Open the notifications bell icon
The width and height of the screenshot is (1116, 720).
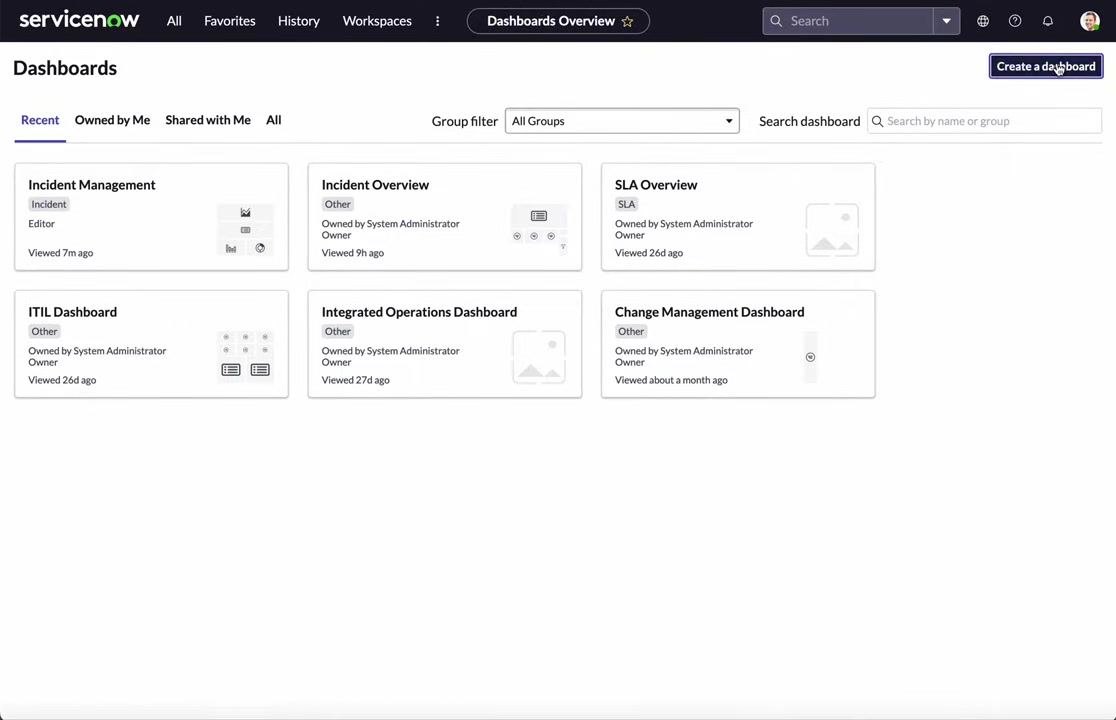pyautogui.click(x=1048, y=21)
